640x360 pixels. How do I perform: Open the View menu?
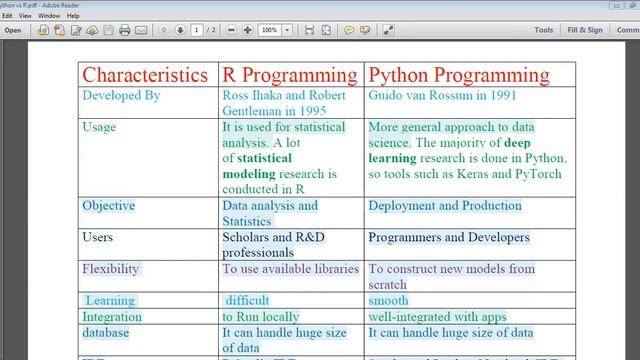[x=25, y=16]
